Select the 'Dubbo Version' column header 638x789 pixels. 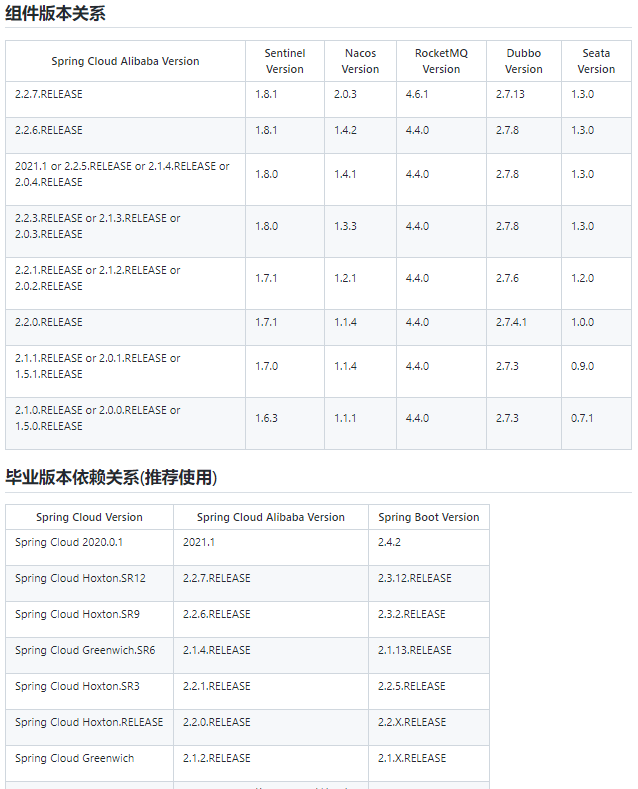524,61
